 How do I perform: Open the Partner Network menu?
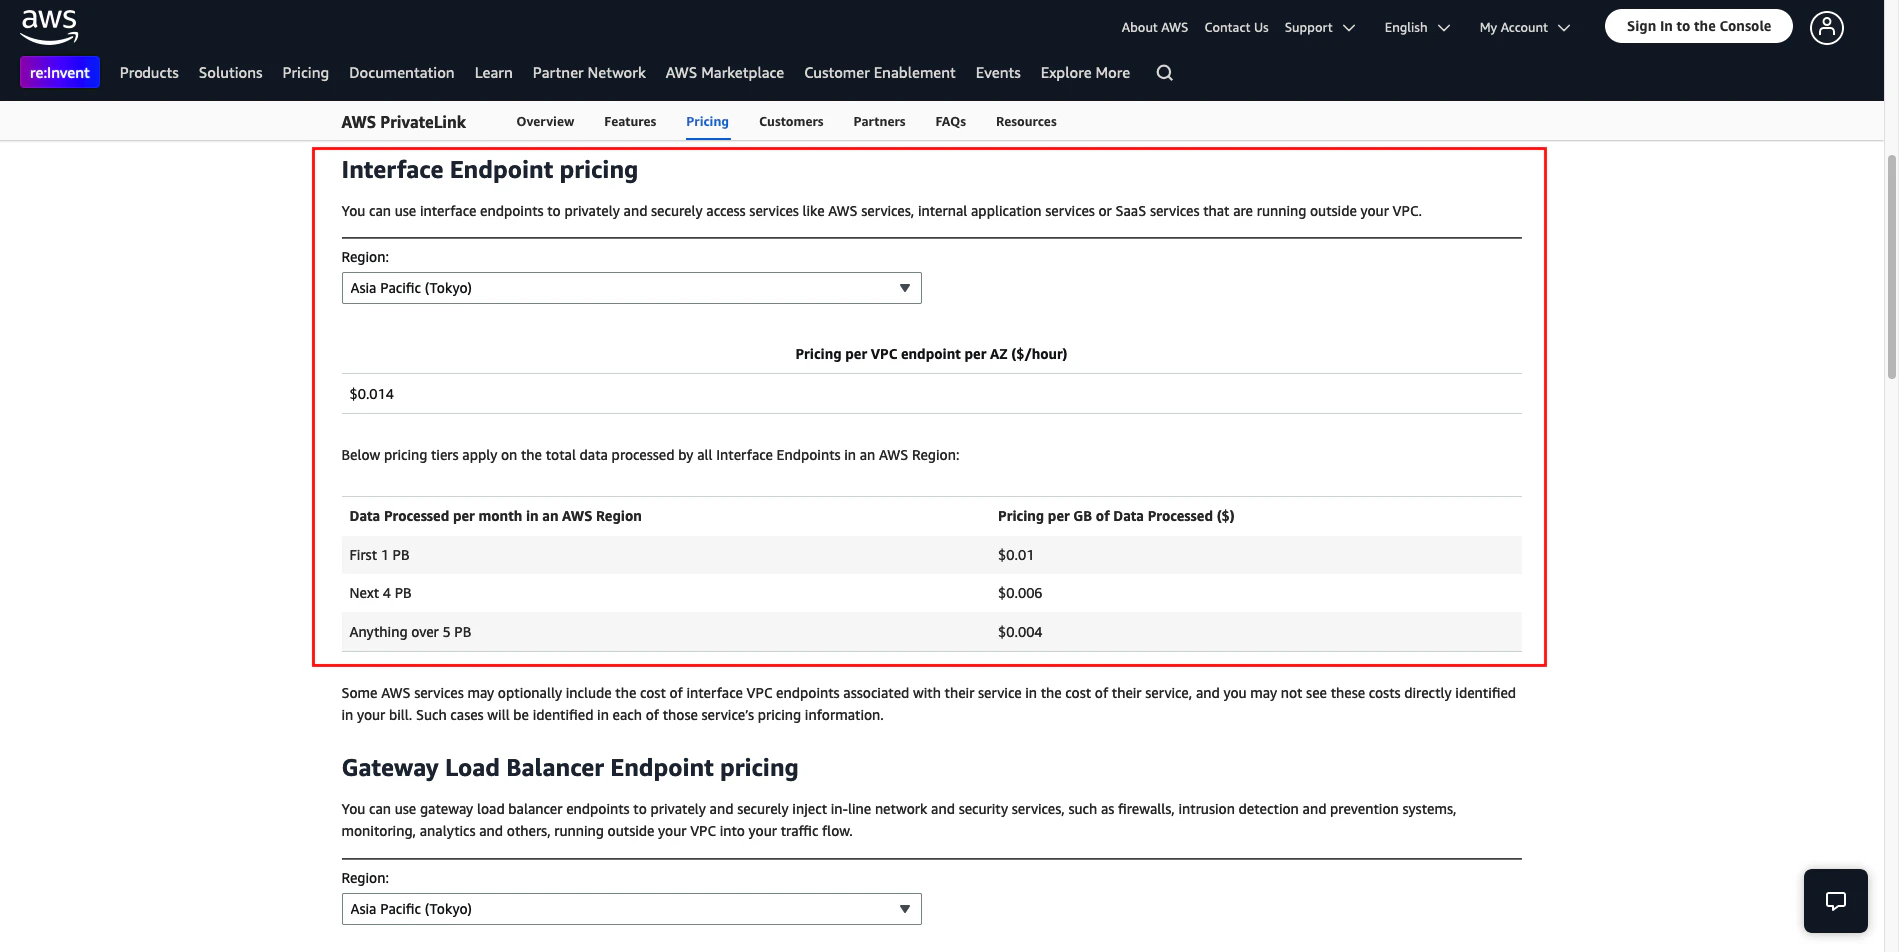coord(589,73)
